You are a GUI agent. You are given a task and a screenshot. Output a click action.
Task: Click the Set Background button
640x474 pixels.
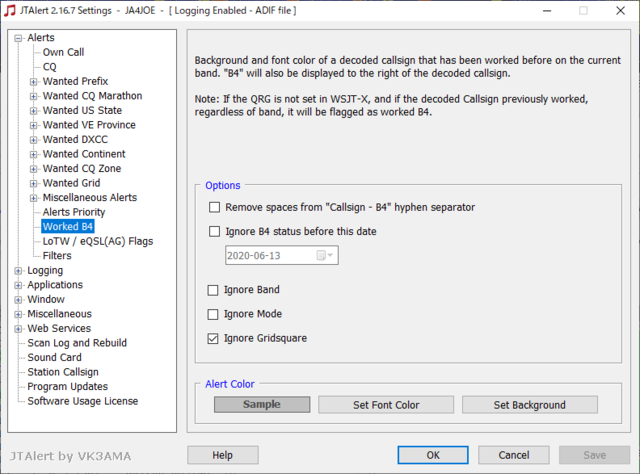pyautogui.click(x=530, y=405)
